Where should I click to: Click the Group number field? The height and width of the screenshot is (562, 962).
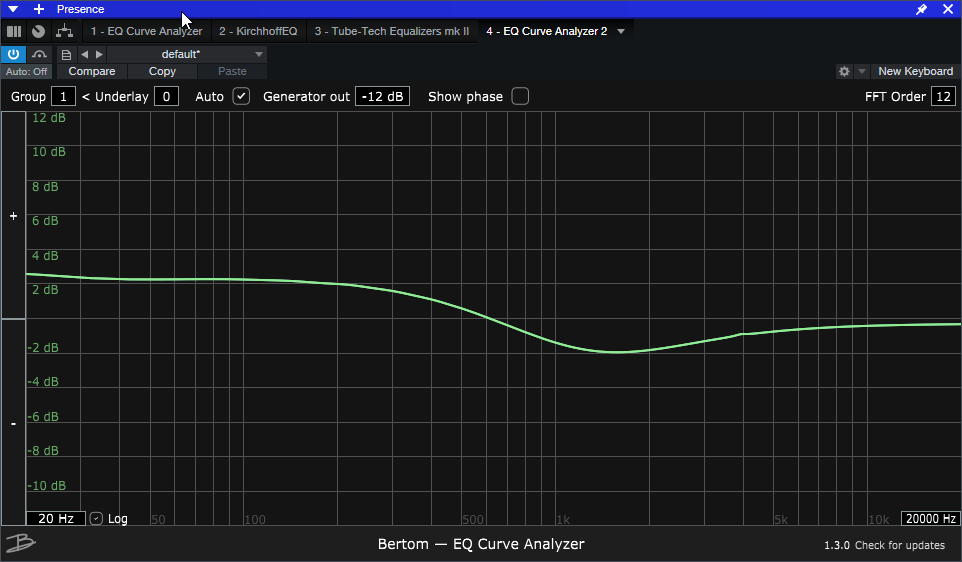[63, 97]
